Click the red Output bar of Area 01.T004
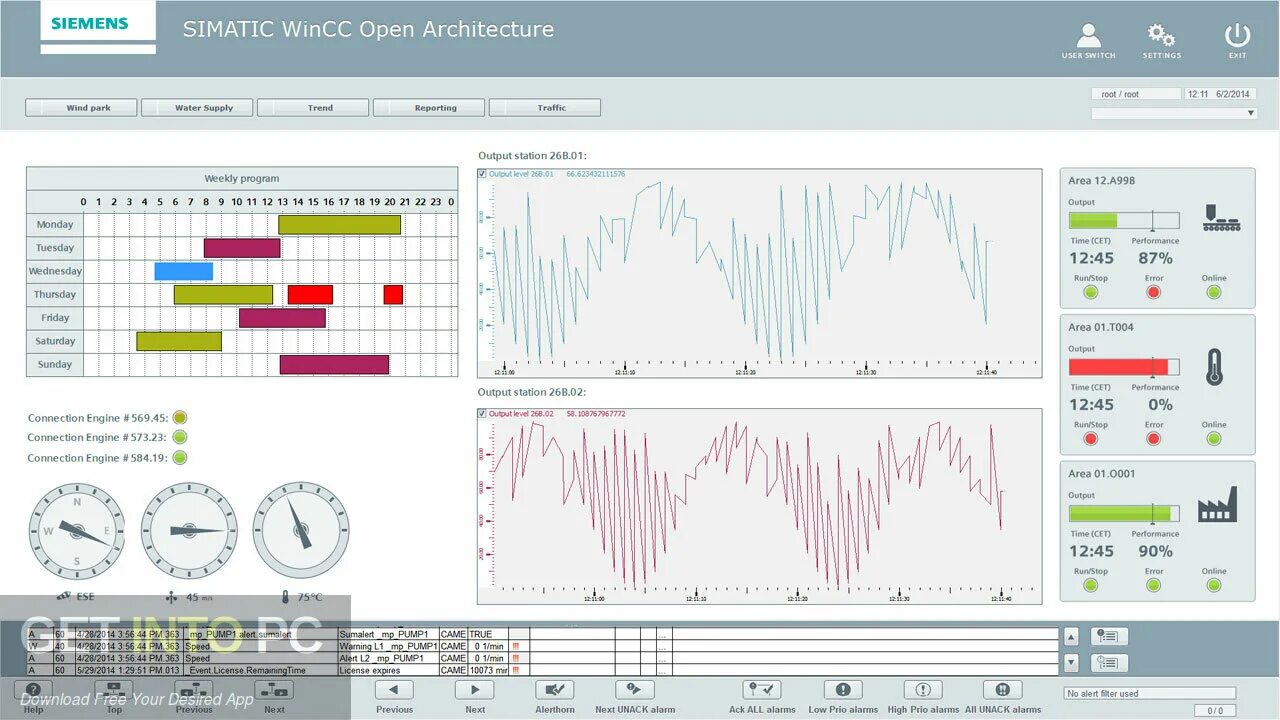The height and width of the screenshot is (720, 1280). point(1124,367)
